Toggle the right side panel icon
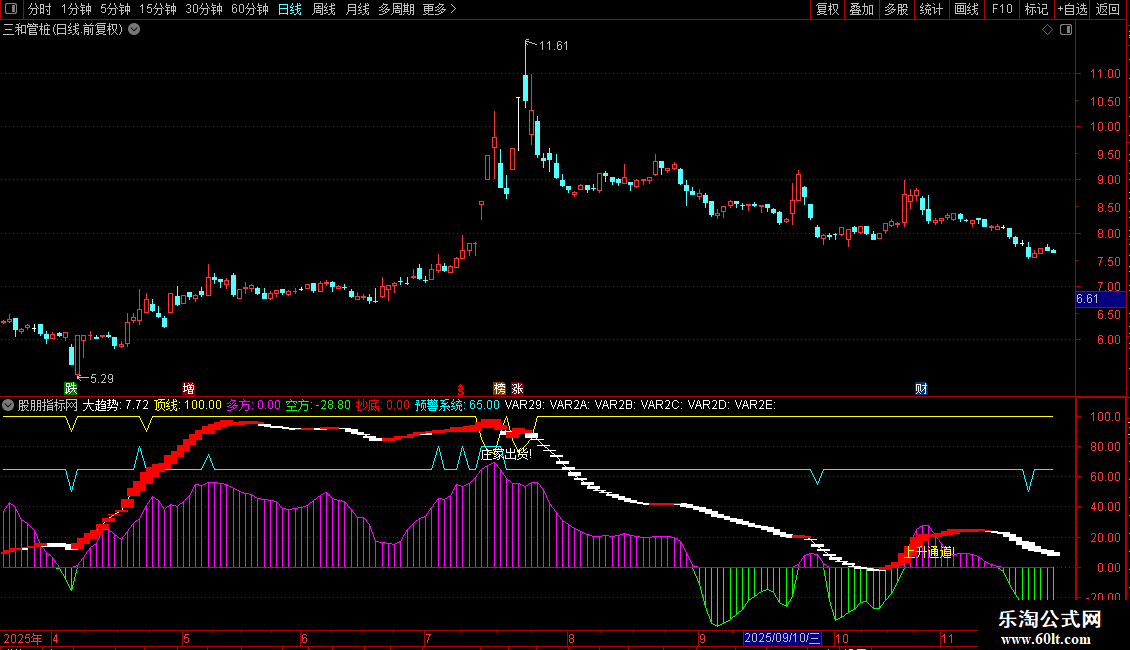The image size is (1130, 650). coord(1065,30)
